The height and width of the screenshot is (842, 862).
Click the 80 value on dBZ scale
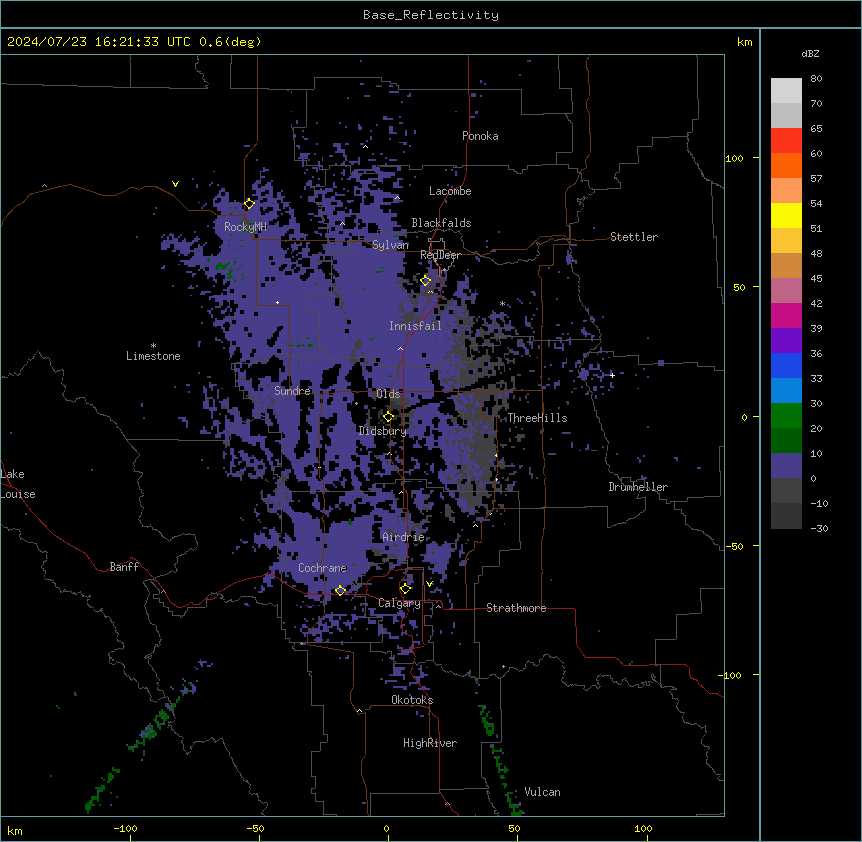816,79
